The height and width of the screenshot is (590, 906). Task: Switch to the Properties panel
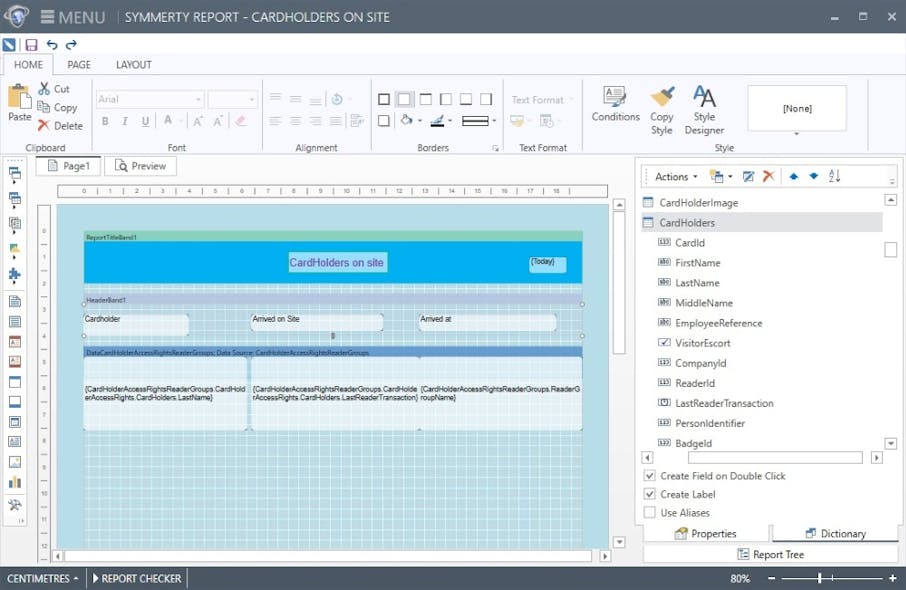coord(712,533)
